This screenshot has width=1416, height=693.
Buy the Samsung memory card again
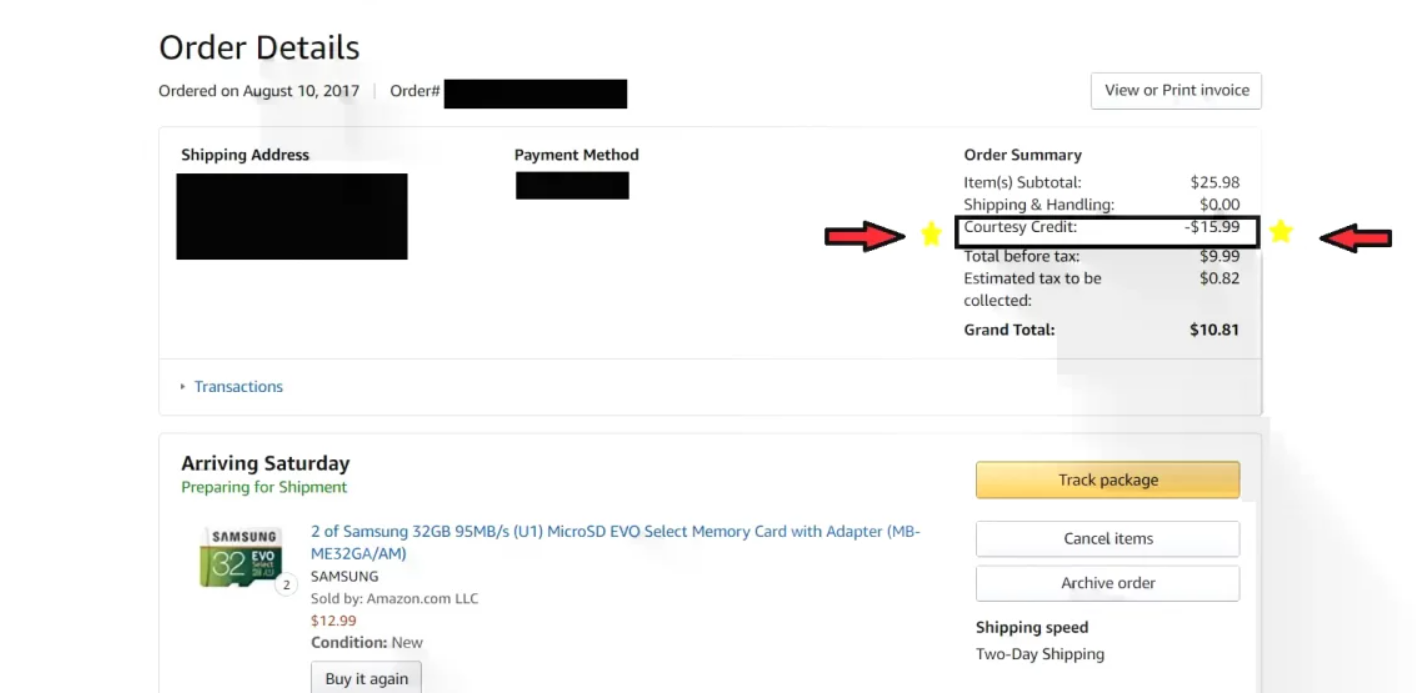click(366, 677)
